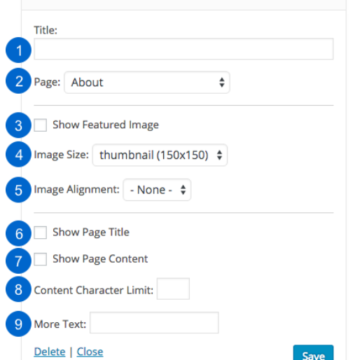Open the Image Alignment None dropdown
This screenshot has width=360, height=360.
pyautogui.click(x=157, y=190)
